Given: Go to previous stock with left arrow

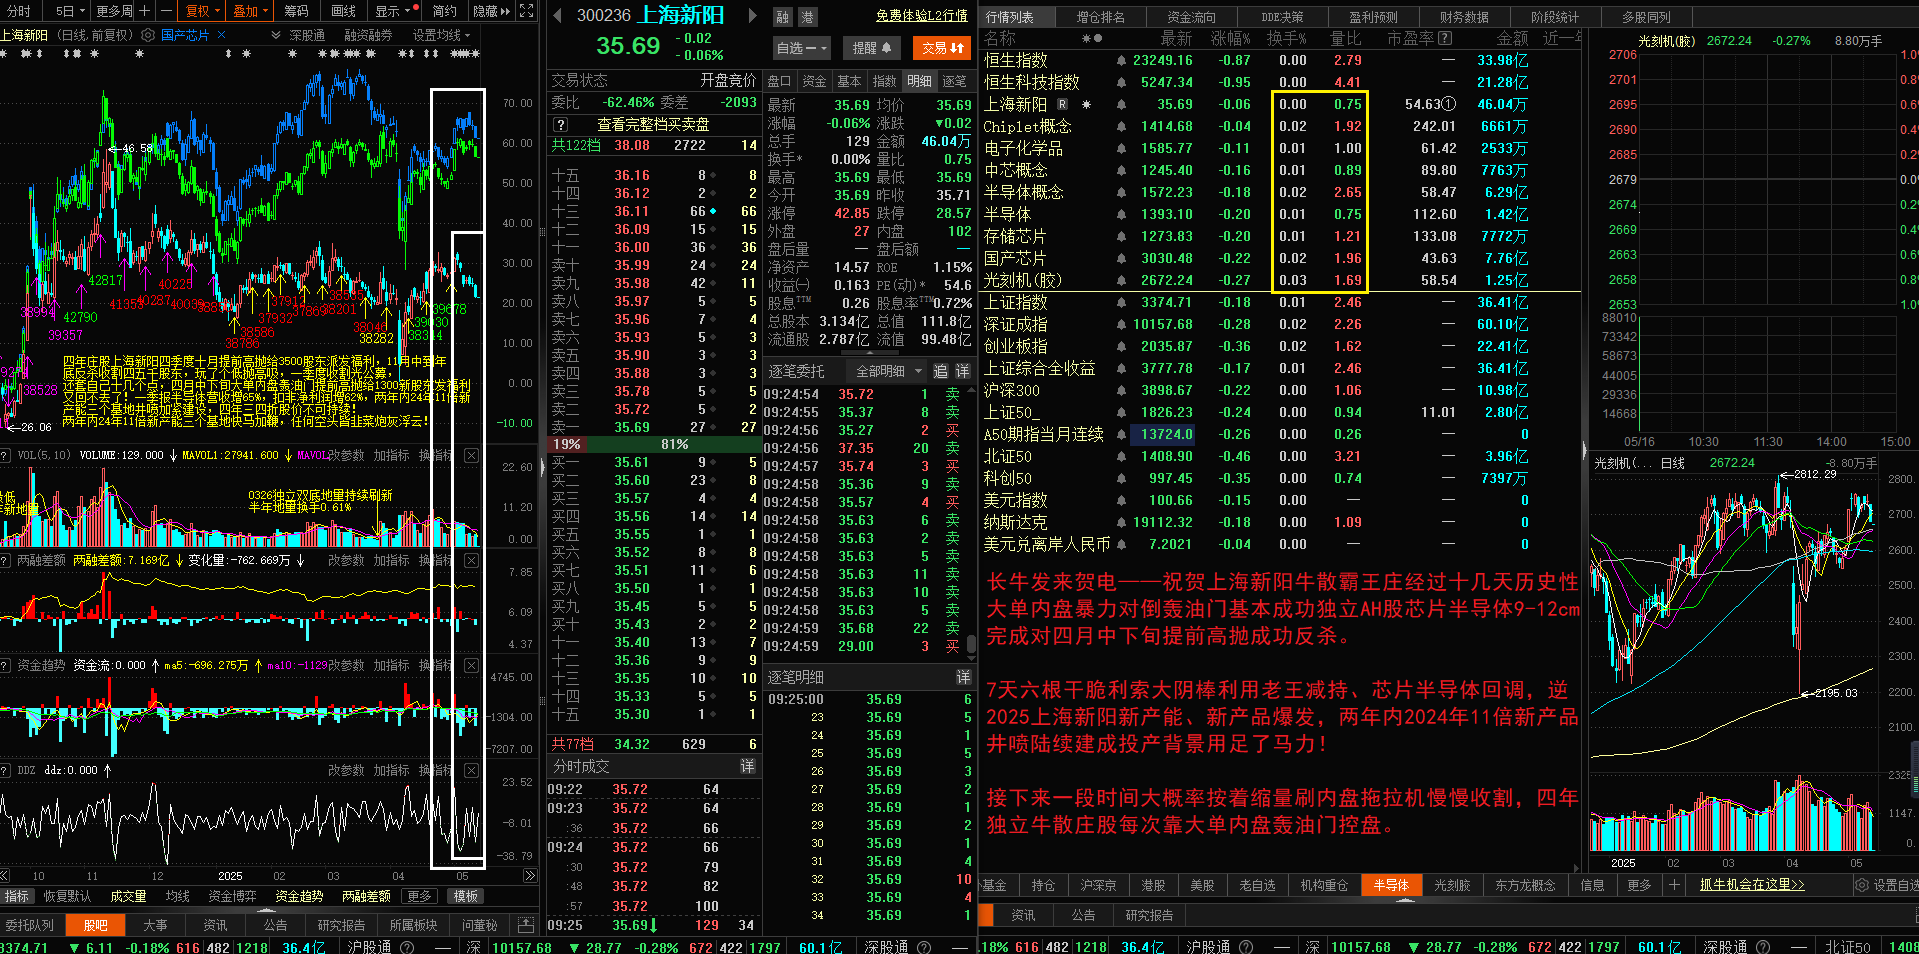Looking at the screenshot, I should pos(555,15).
